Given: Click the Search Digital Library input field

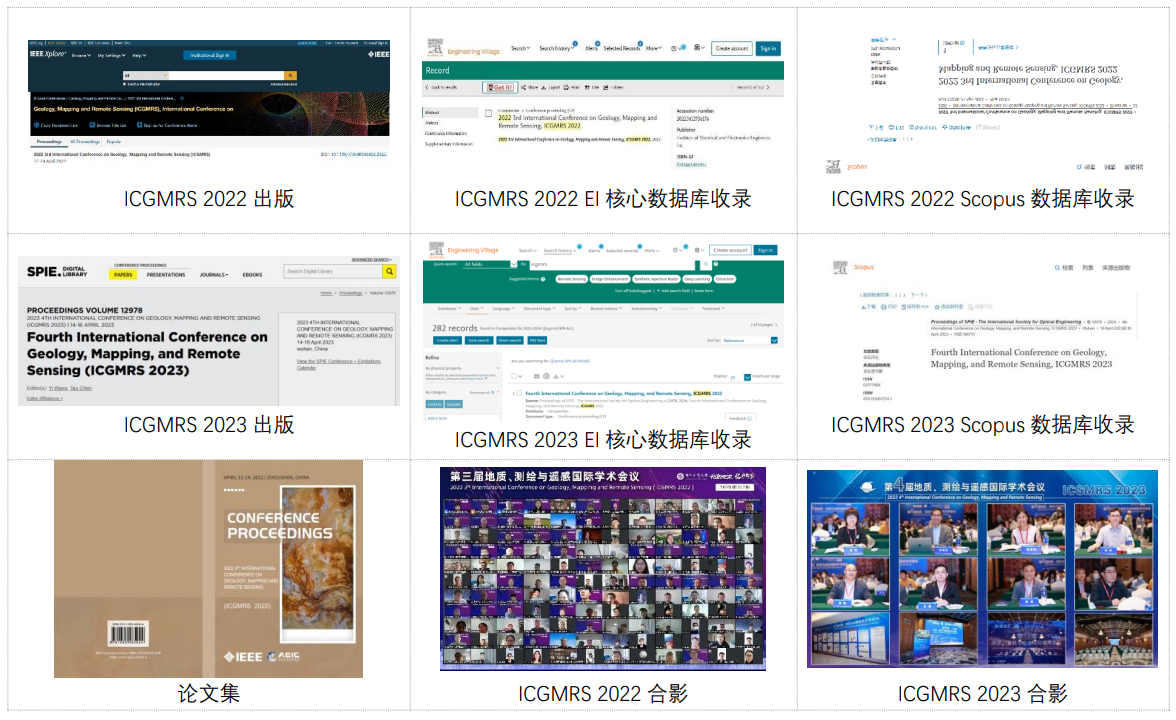Looking at the screenshot, I should (333, 271).
